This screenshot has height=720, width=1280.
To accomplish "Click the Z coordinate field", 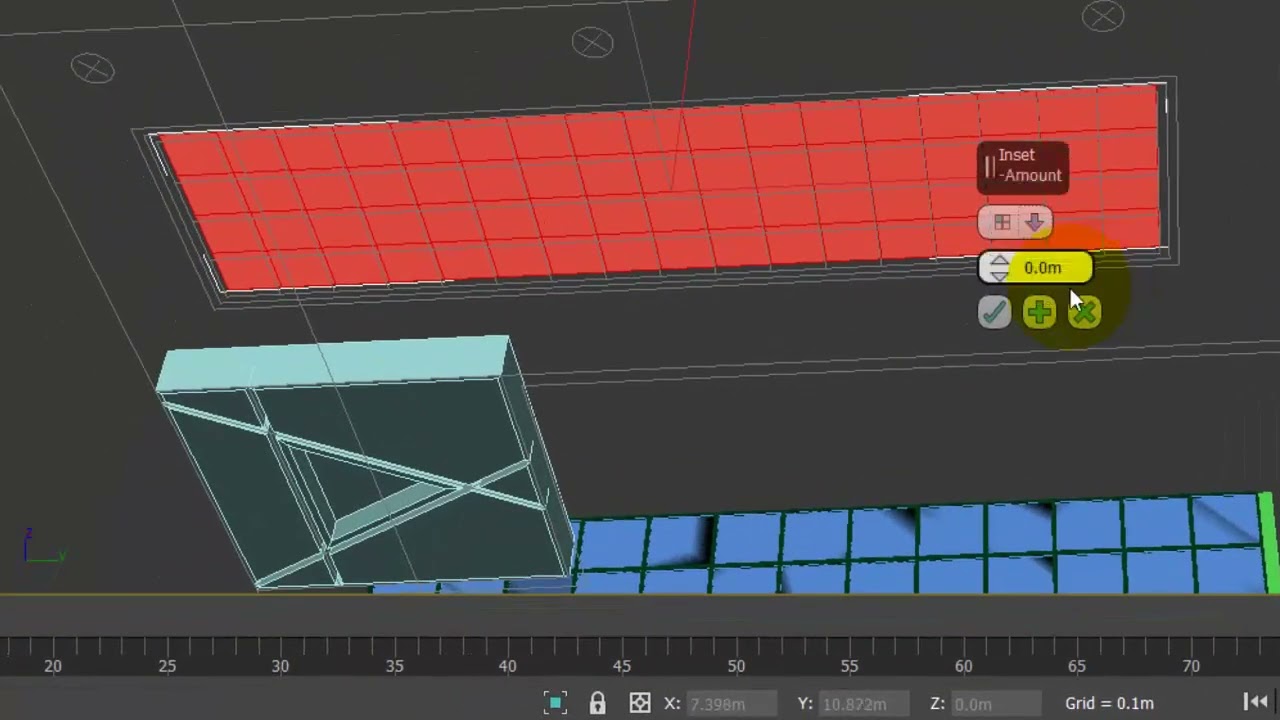I will click(x=995, y=704).
